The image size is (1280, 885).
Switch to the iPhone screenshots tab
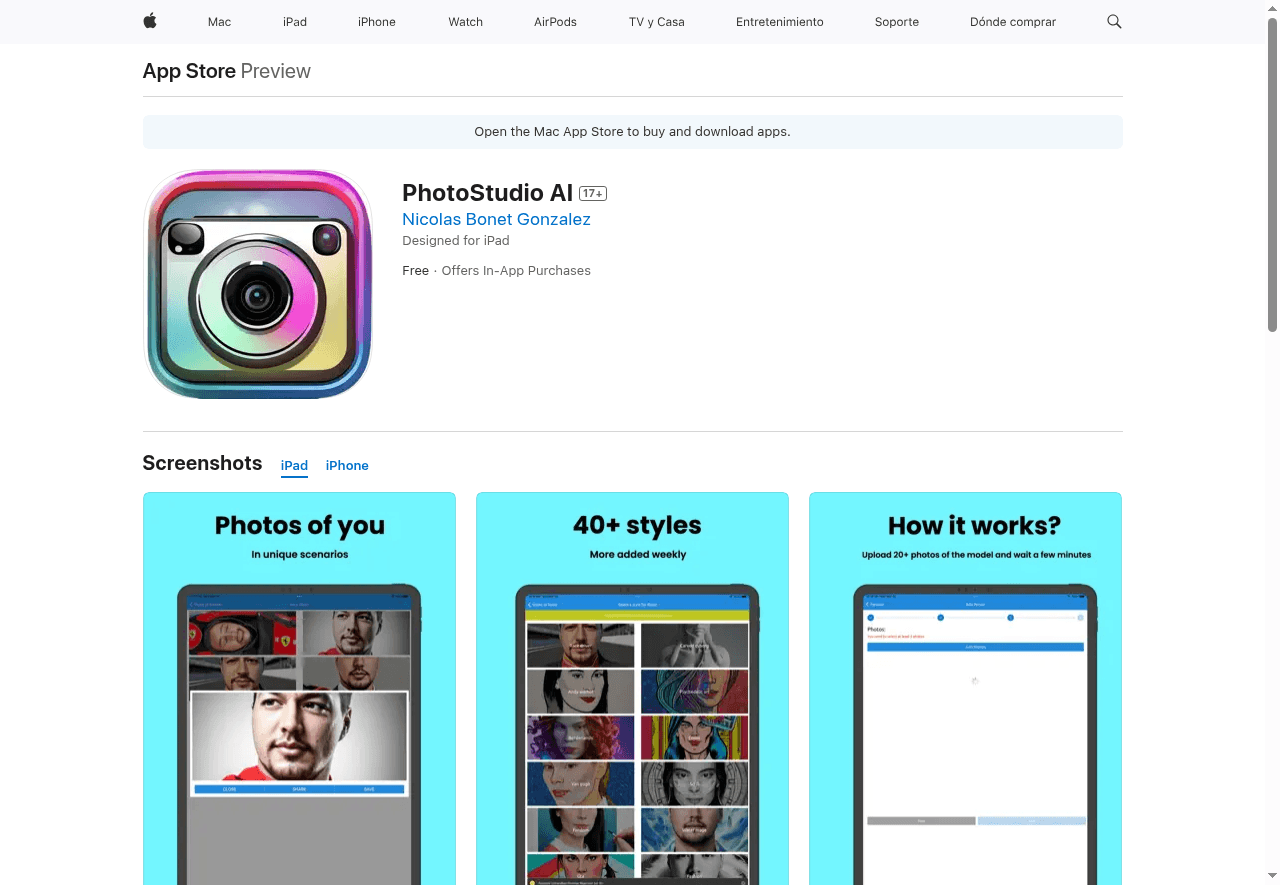tap(346, 465)
